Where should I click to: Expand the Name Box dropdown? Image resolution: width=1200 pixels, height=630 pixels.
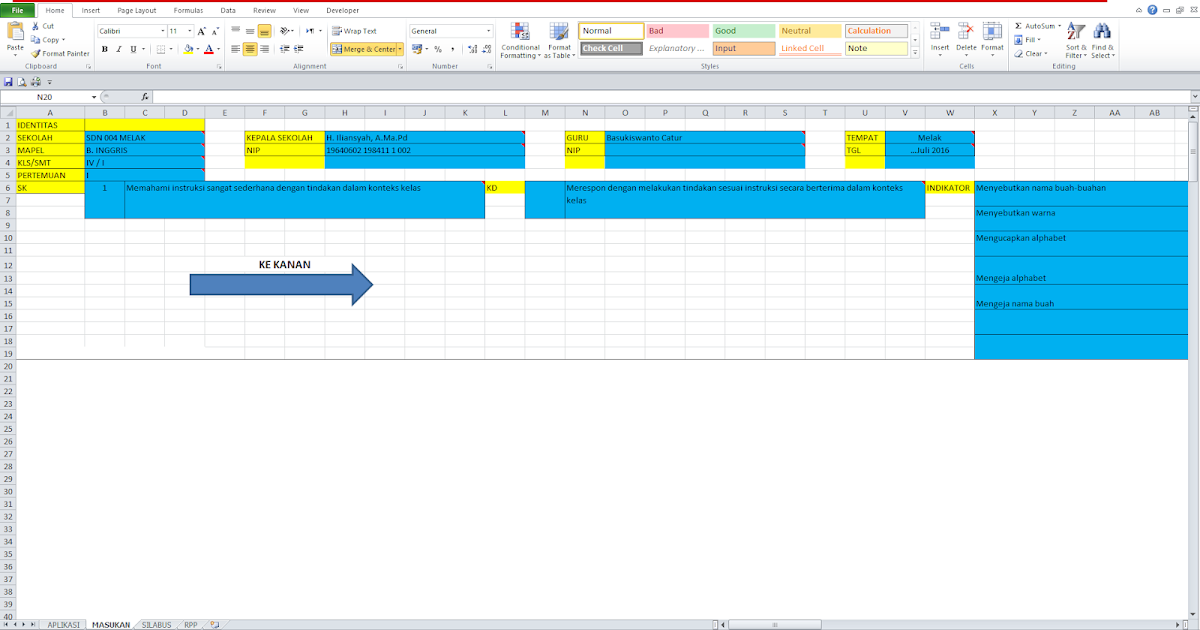coord(94,97)
